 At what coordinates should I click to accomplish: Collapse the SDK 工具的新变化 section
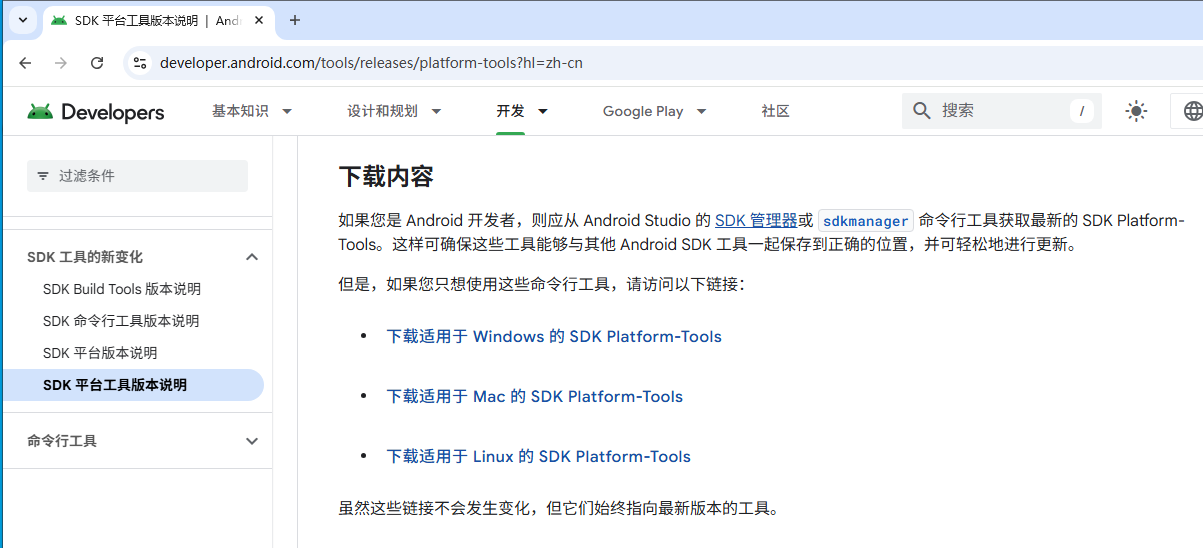[x=252, y=257]
